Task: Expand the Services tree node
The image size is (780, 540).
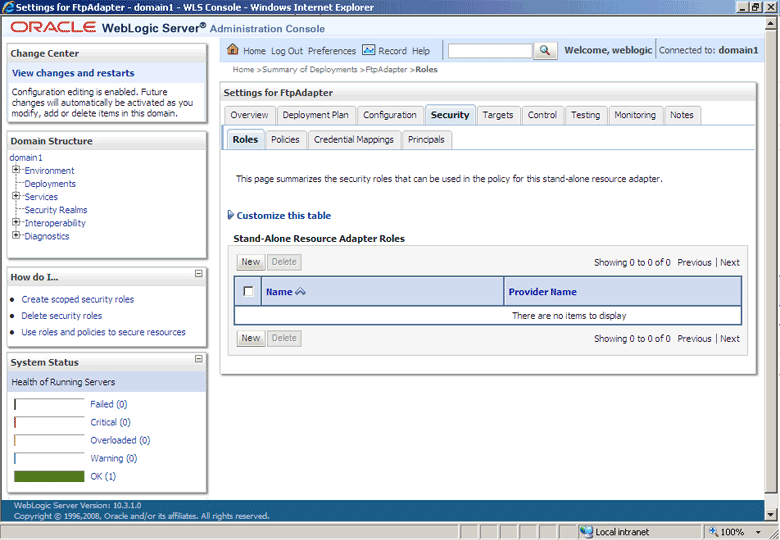Action: (x=16, y=196)
